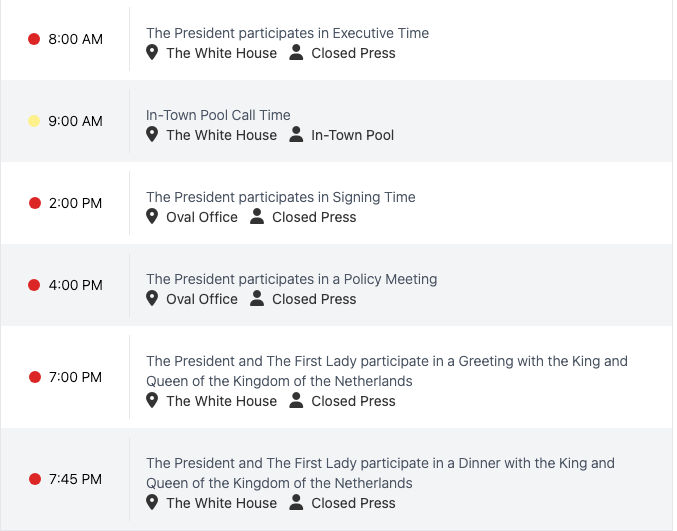
Task: Click the location pin in the 2:00 PM row
Action: (152, 217)
